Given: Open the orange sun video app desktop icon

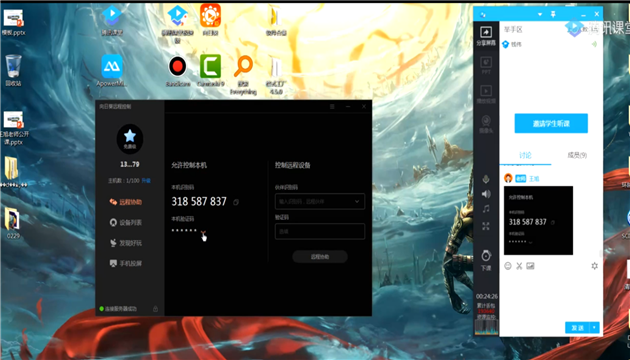Looking at the screenshot, I should pyautogui.click(x=211, y=20).
